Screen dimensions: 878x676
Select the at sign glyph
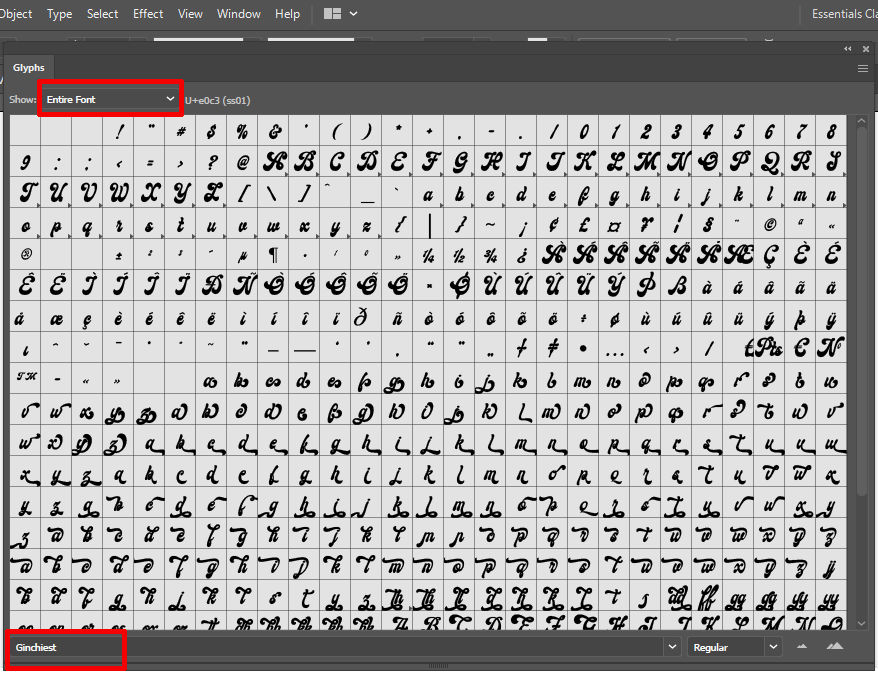click(242, 162)
